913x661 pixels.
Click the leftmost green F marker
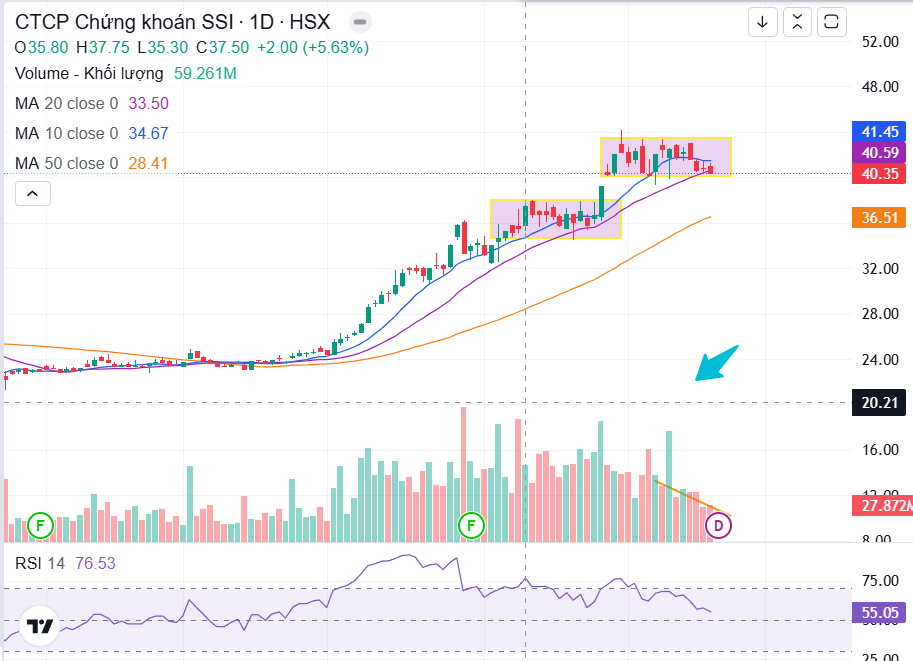tap(40, 524)
